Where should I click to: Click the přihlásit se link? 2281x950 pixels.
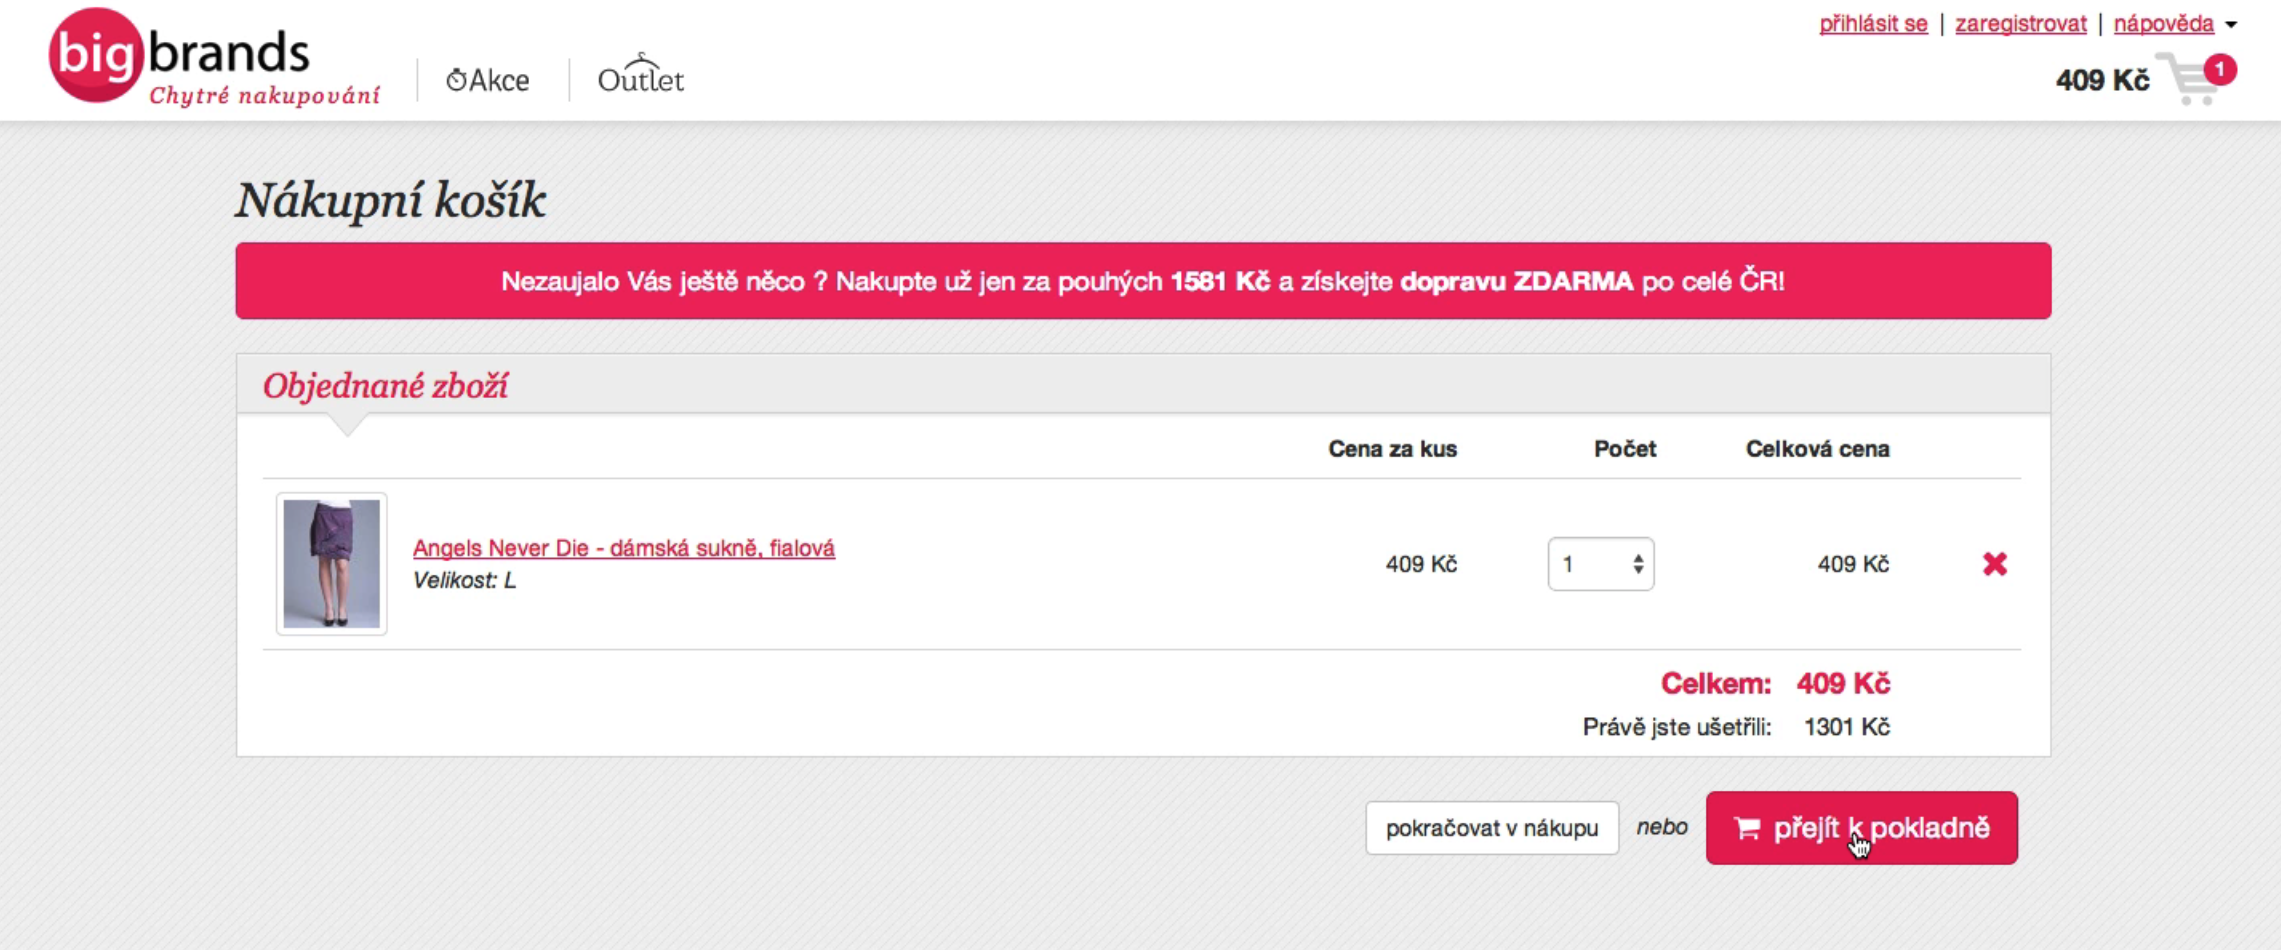click(1873, 23)
